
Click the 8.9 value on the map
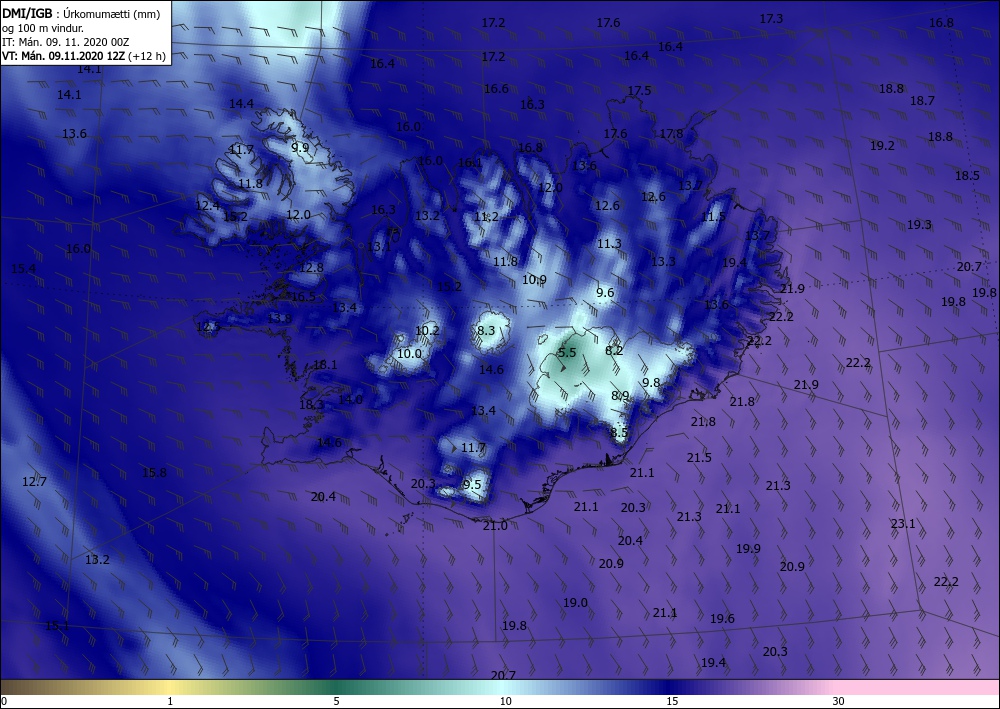pyautogui.click(x=620, y=396)
